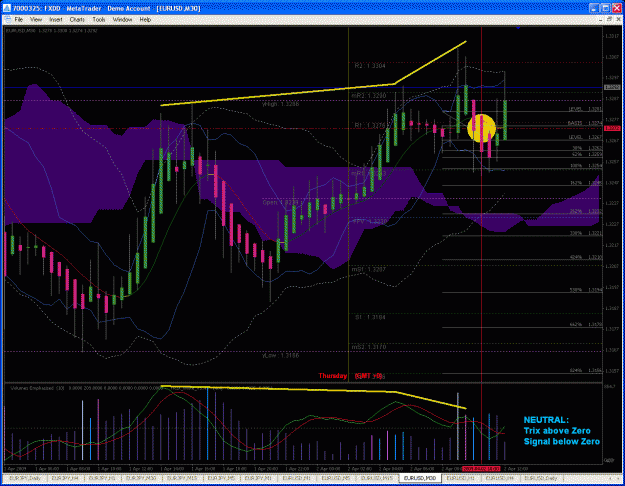Open the Insert menu
Image resolution: width=625 pixels, height=486 pixels.
point(55,20)
